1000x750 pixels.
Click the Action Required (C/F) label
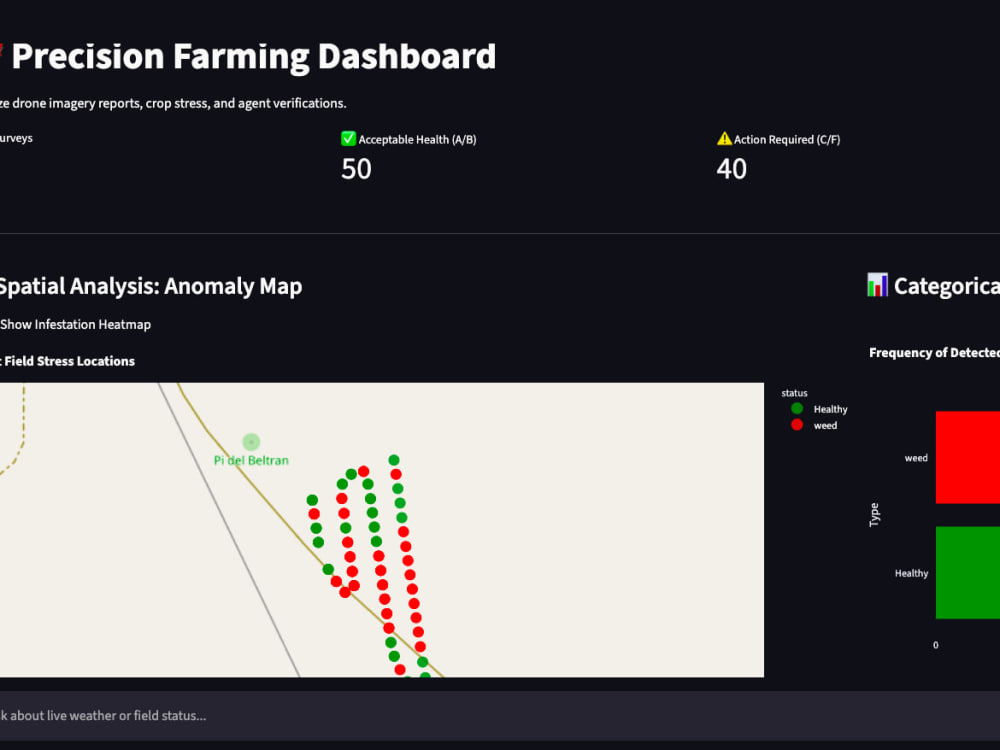[x=787, y=140]
